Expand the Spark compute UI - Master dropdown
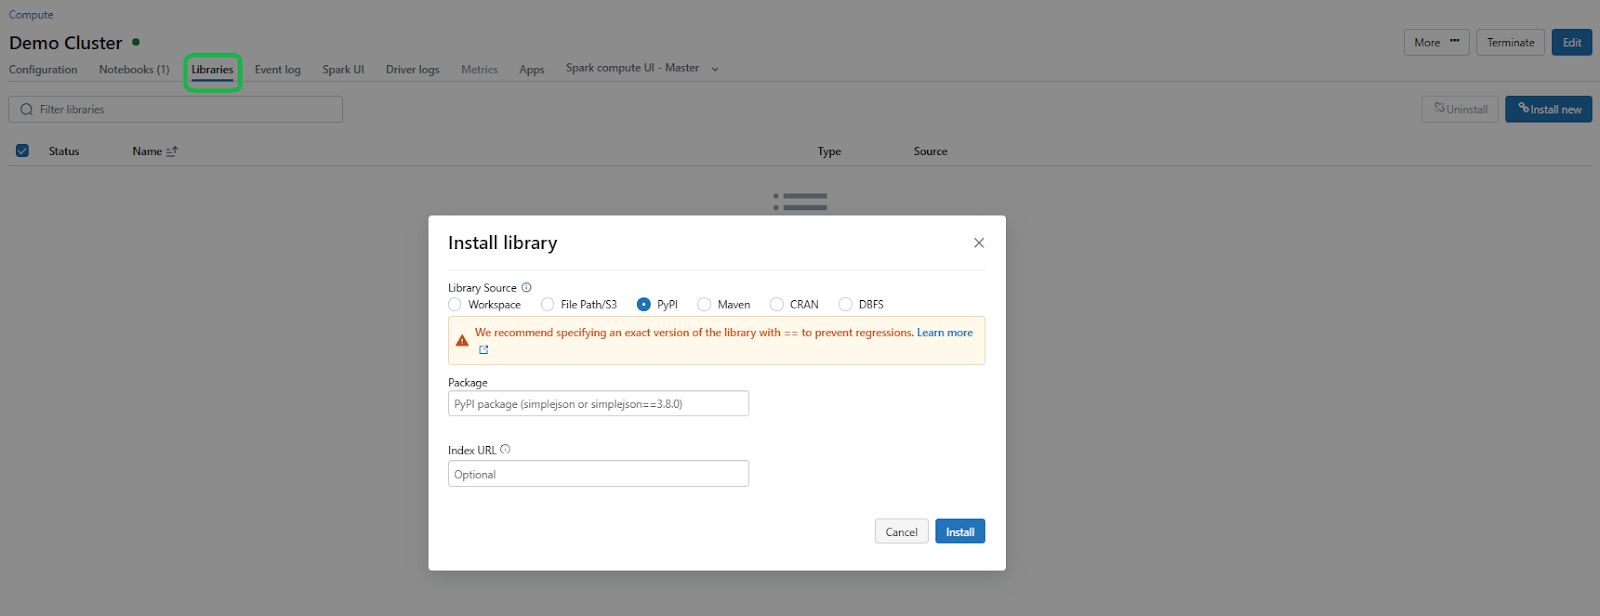Viewport: 1600px width, 616px height. click(714, 69)
